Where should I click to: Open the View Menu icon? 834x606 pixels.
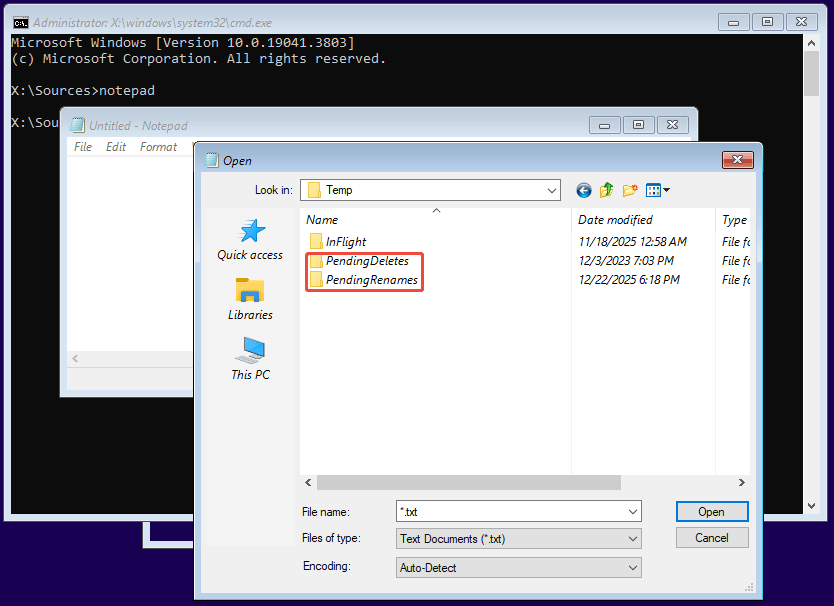pos(655,190)
